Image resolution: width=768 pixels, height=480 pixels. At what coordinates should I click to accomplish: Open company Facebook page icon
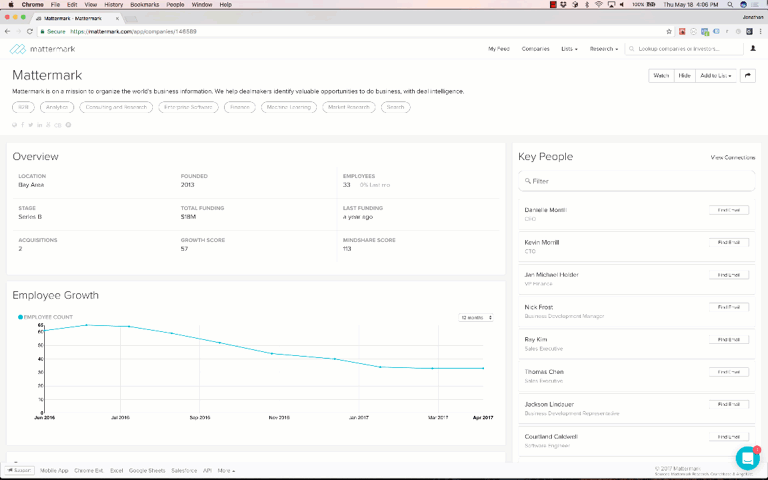(23, 125)
